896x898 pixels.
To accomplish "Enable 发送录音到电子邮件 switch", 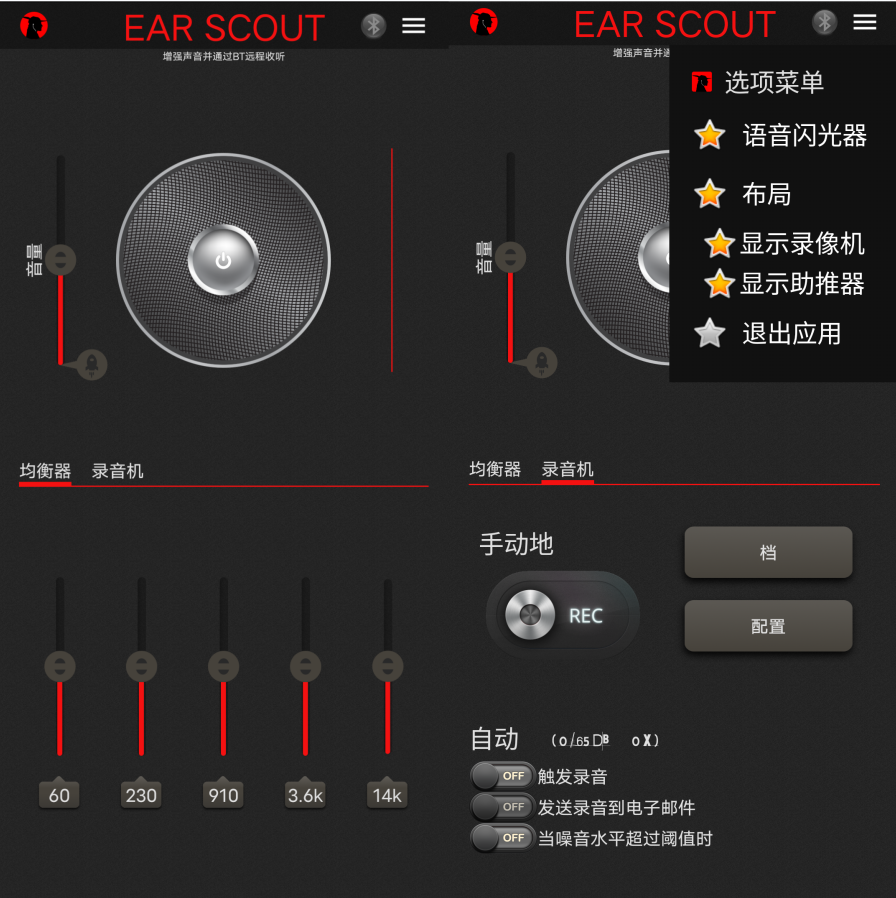I will [503, 807].
